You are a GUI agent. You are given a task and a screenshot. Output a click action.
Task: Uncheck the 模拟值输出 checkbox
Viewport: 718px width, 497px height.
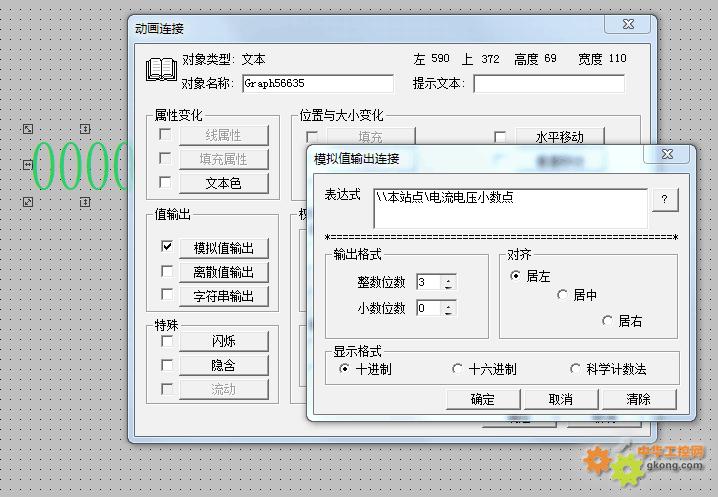click(167, 246)
